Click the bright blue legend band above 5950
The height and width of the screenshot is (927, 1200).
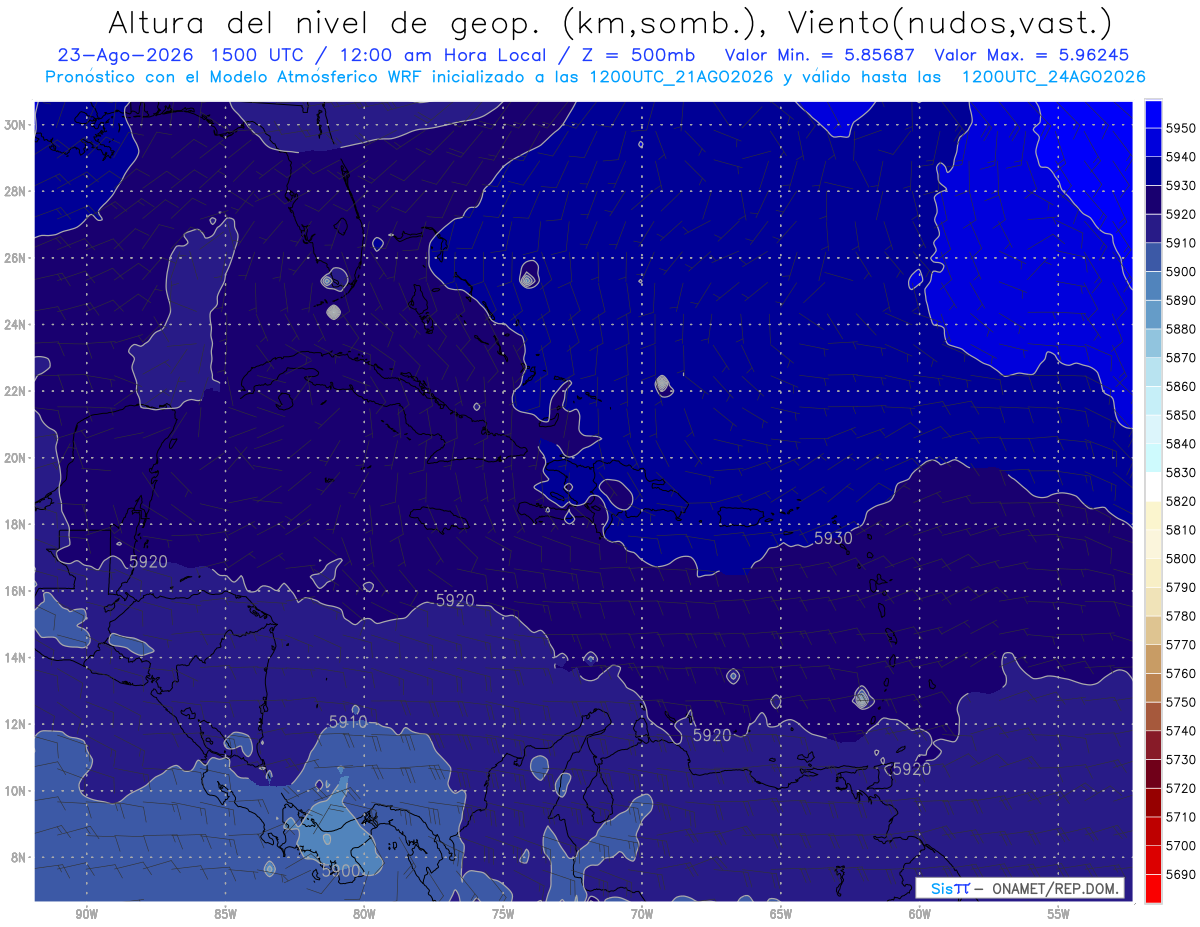point(1153,113)
